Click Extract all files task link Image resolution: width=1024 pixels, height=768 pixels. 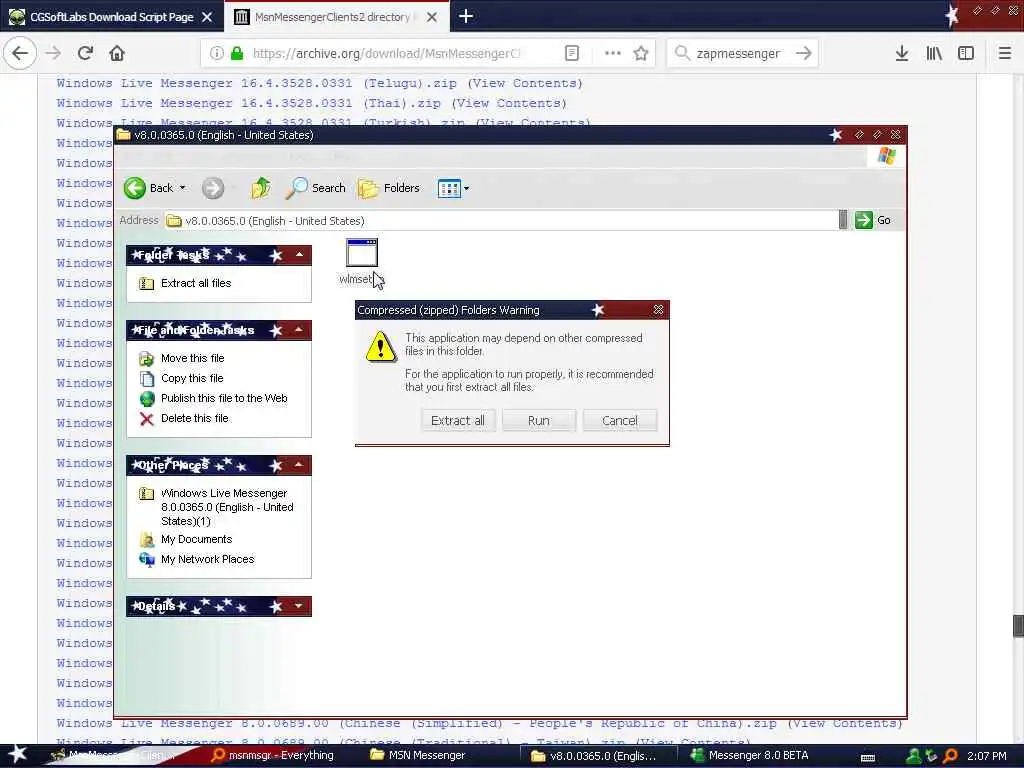[196, 283]
